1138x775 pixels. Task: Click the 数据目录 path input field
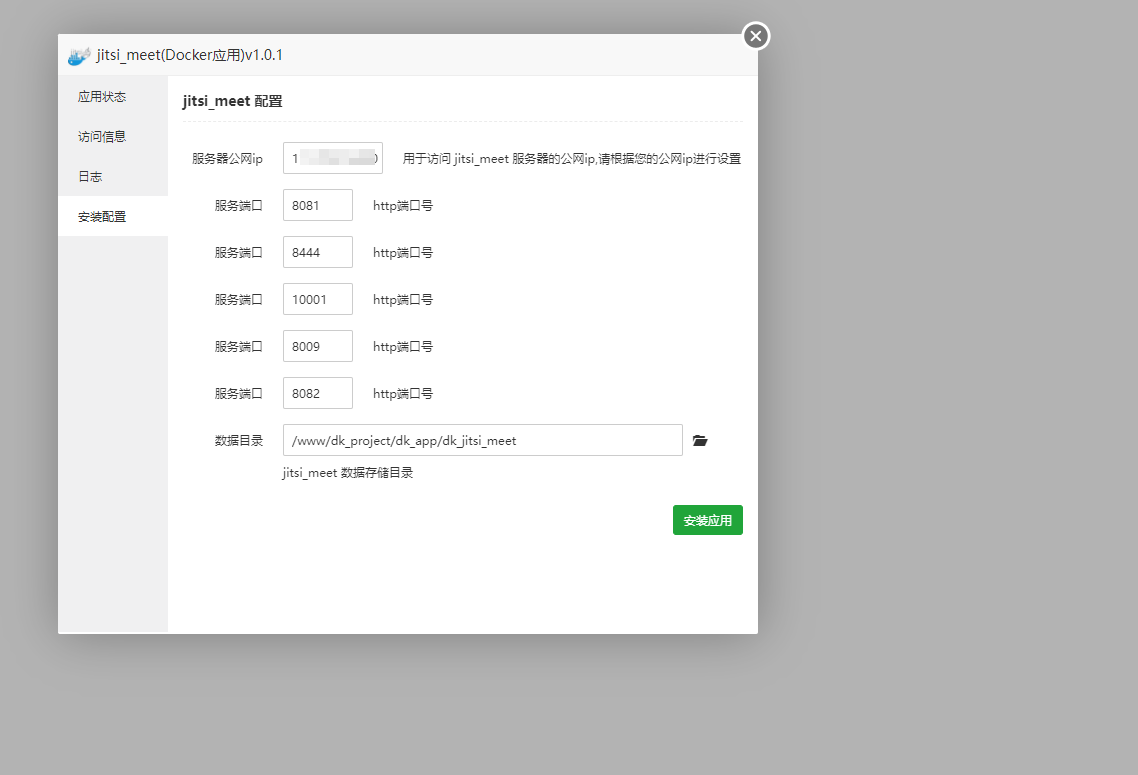[x=483, y=440]
